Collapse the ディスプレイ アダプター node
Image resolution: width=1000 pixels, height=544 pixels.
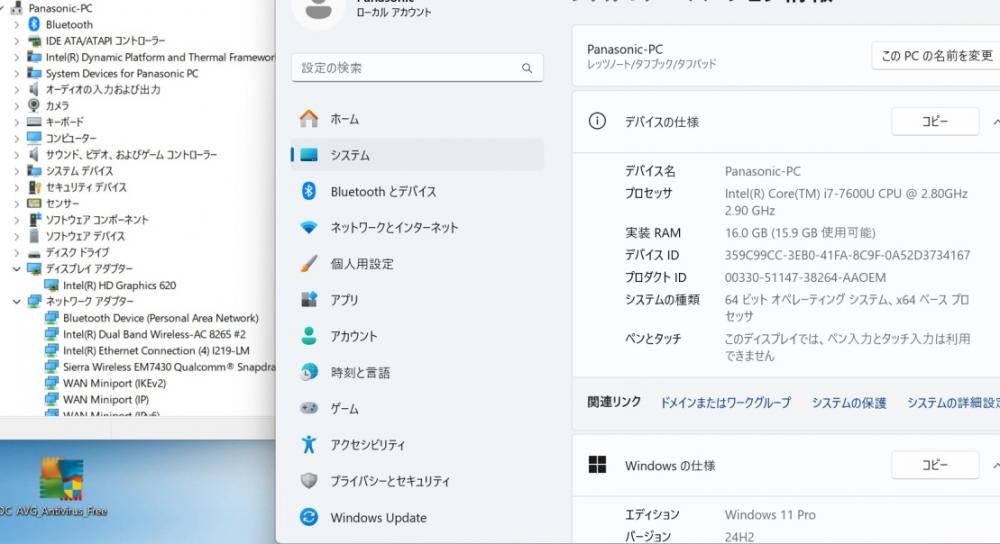point(17,268)
